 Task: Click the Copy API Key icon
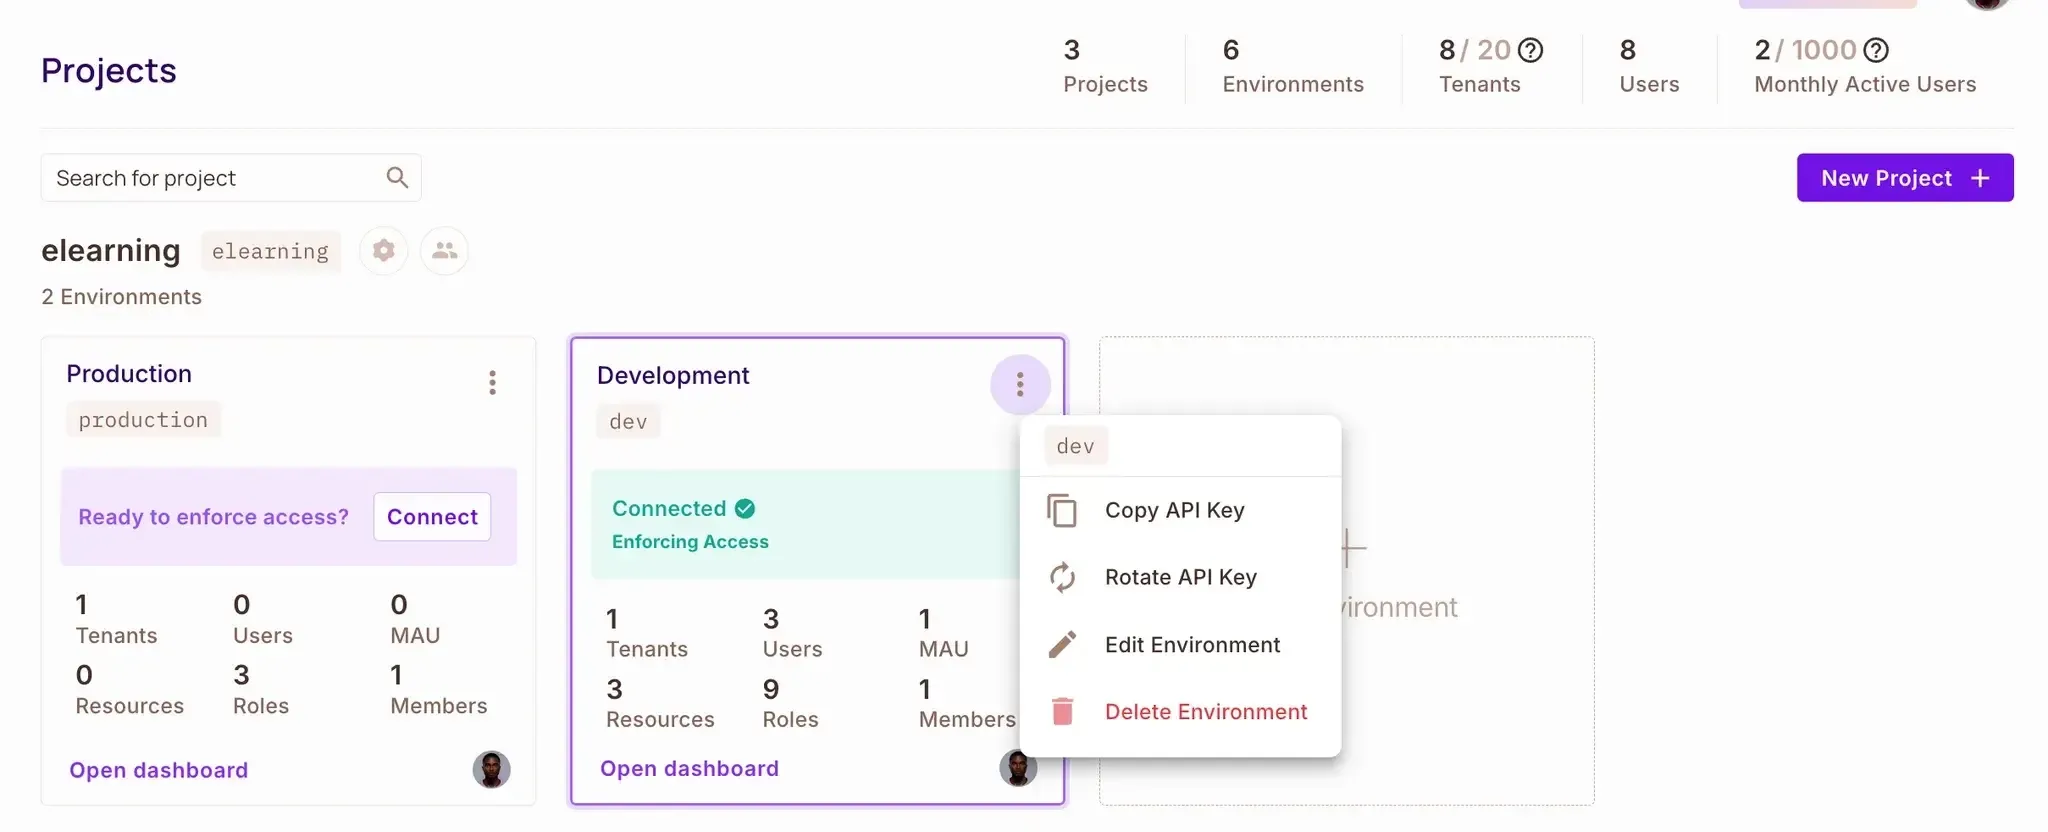(x=1062, y=510)
